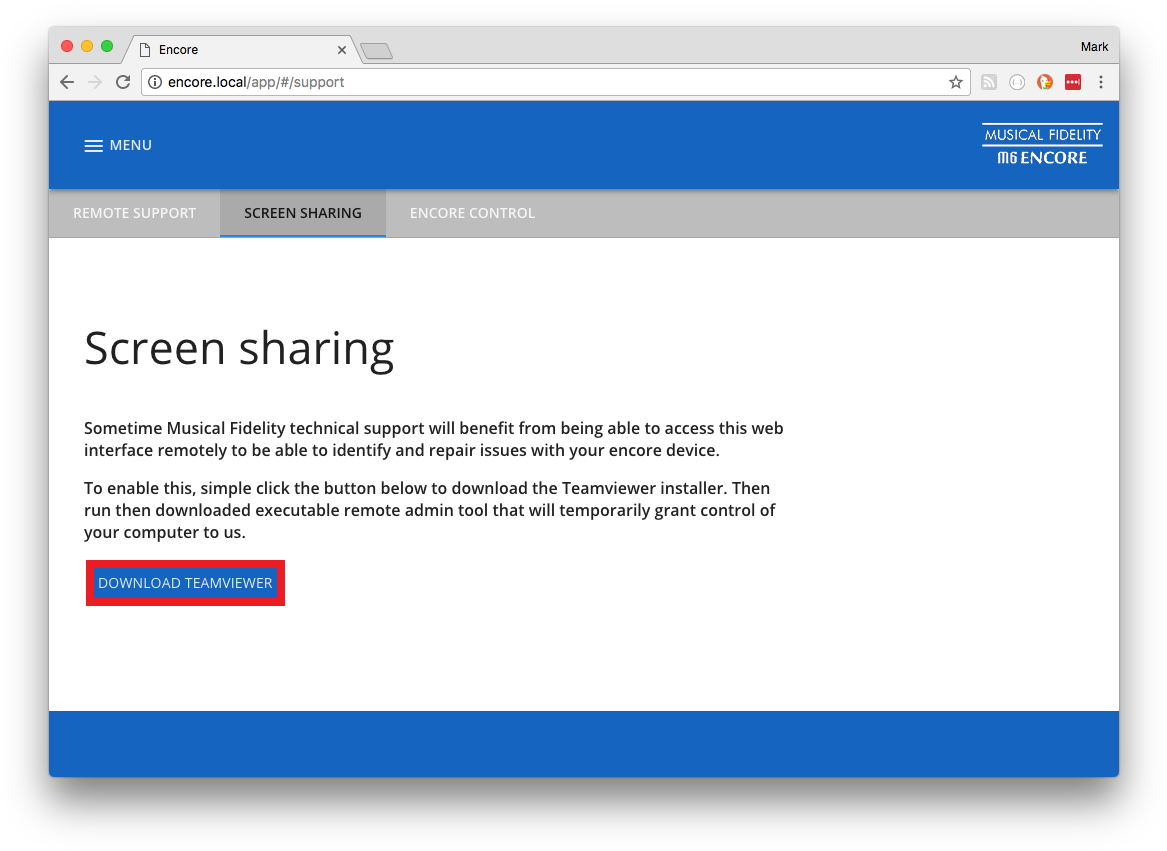Click the red LastPass extension icon

pyautogui.click(x=1072, y=83)
